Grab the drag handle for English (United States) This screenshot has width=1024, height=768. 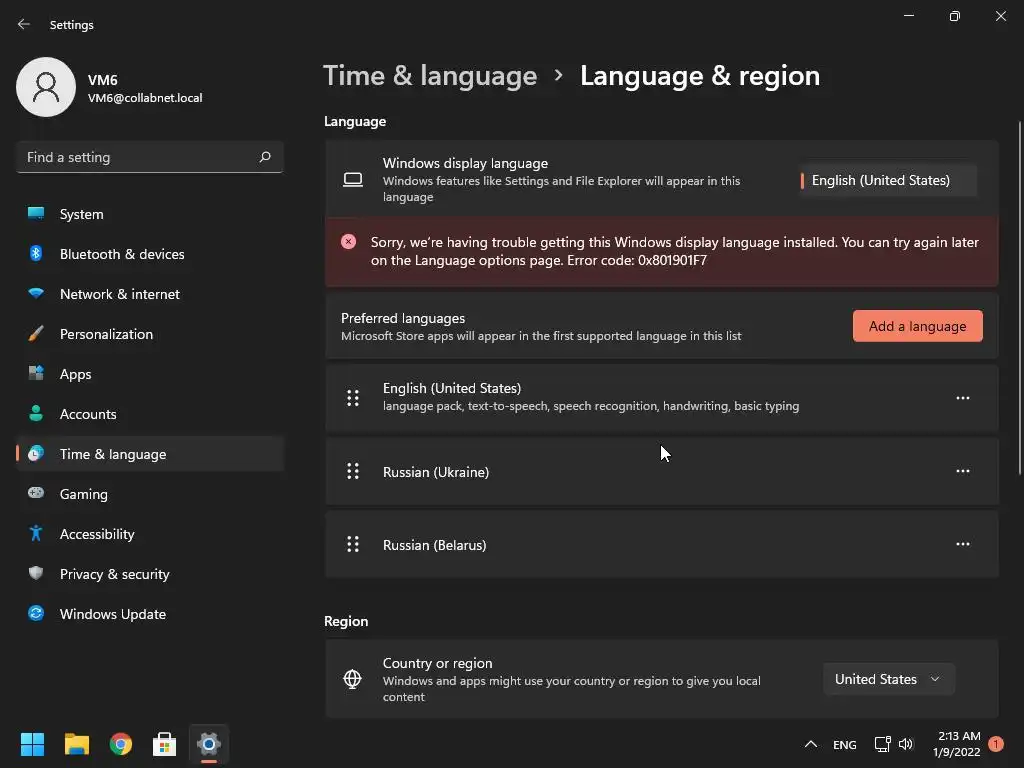tap(353, 398)
